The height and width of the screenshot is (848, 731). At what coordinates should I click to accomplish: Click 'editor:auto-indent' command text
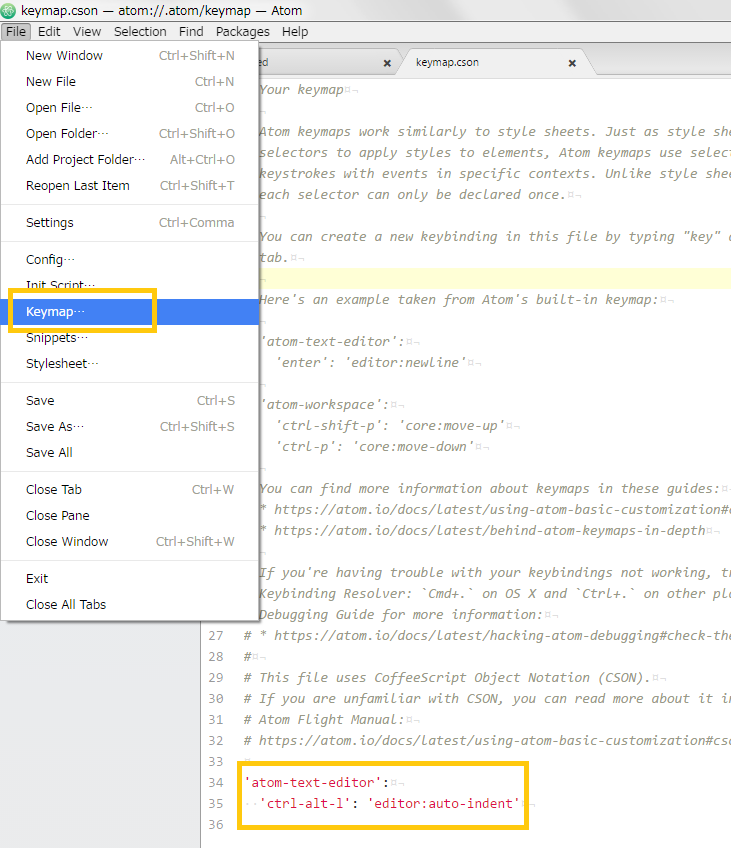pos(444,804)
